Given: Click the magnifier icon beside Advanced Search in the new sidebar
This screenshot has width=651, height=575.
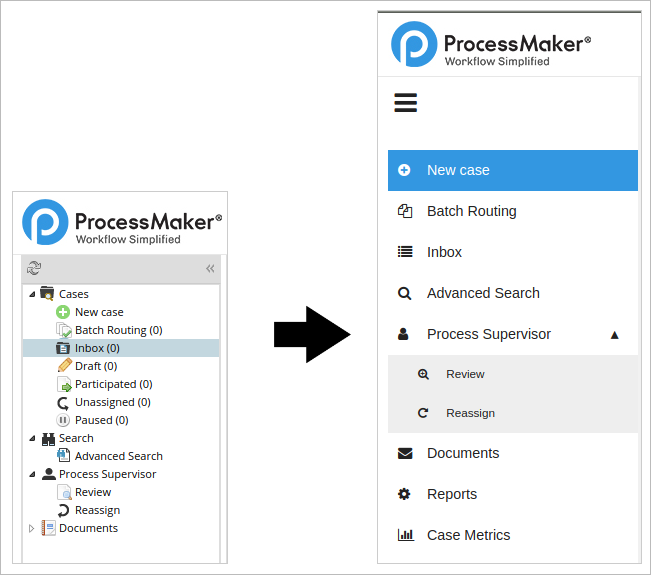Looking at the screenshot, I should pyautogui.click(x=405, y=293).
